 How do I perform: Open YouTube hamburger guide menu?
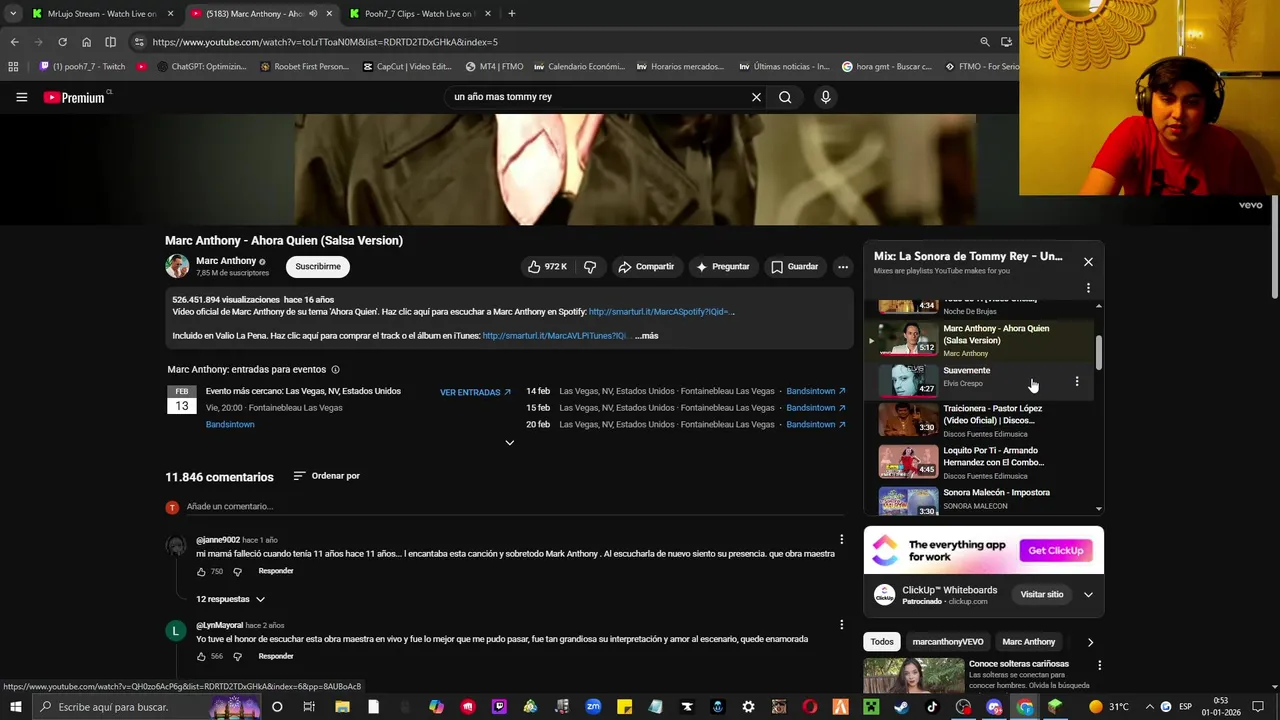pos(21,97)
